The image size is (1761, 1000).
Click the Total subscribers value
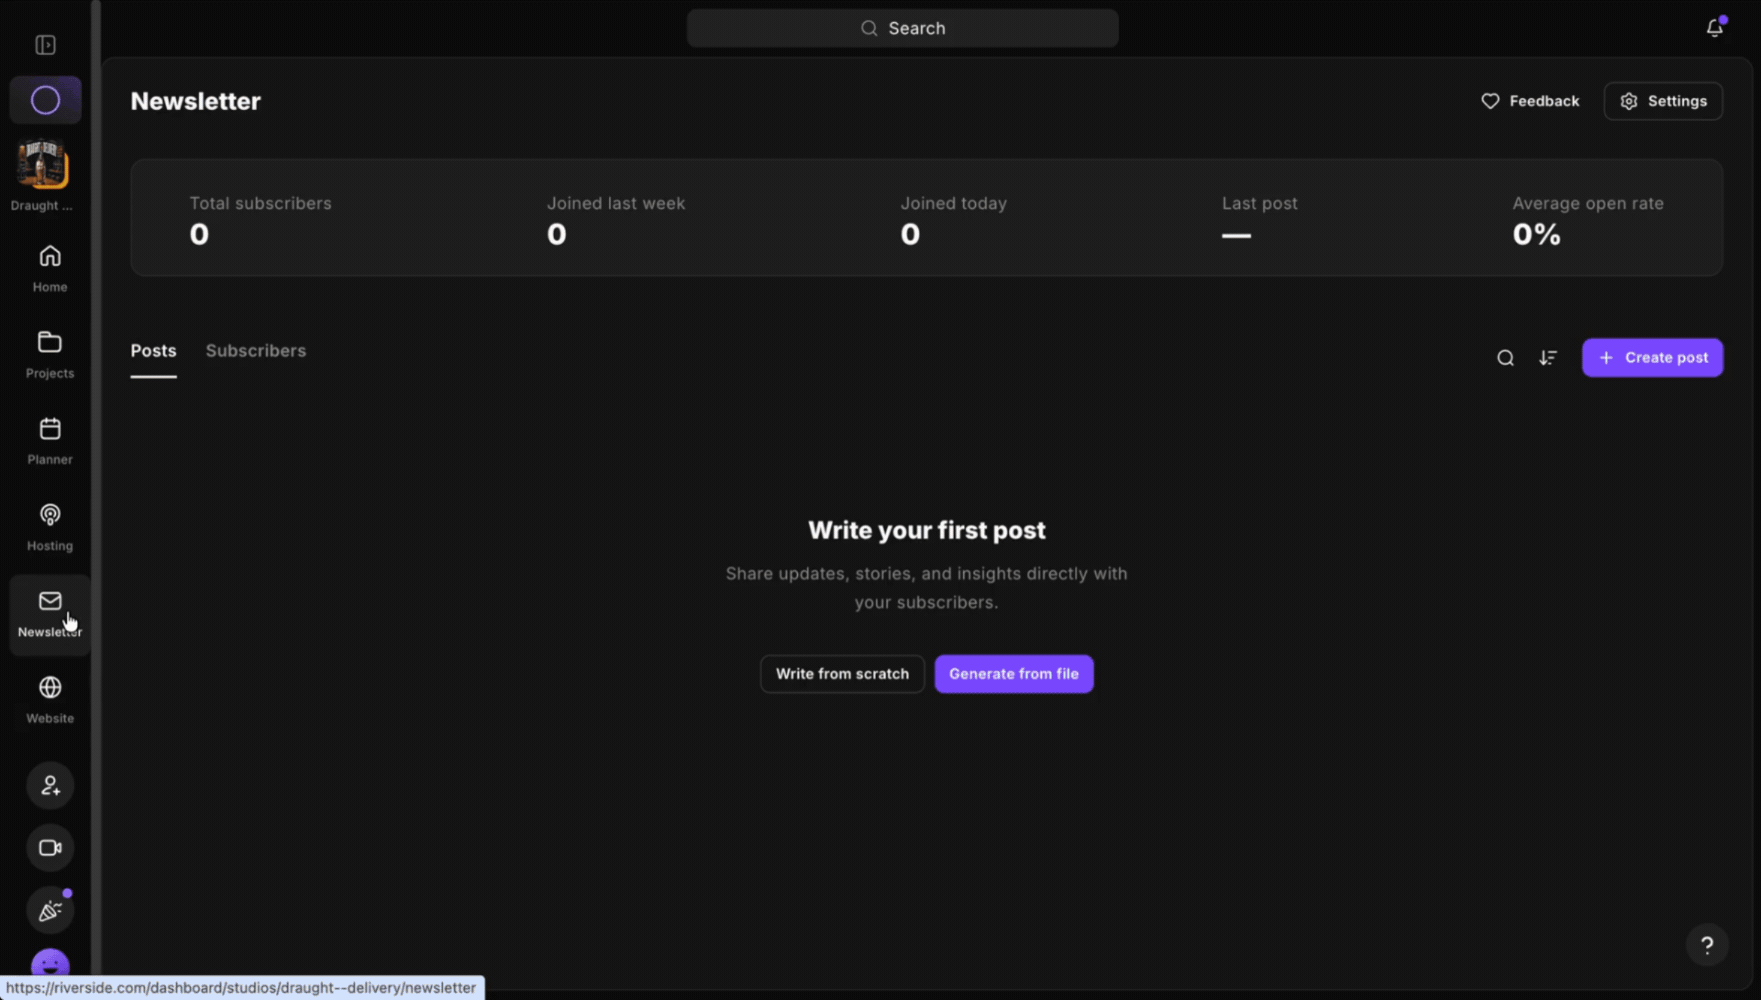(x=199, y=234)
